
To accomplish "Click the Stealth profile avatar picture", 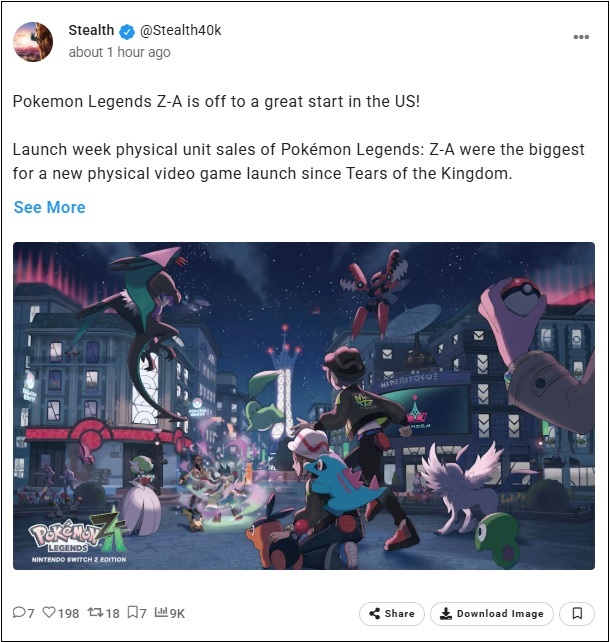I will point(33,42).
